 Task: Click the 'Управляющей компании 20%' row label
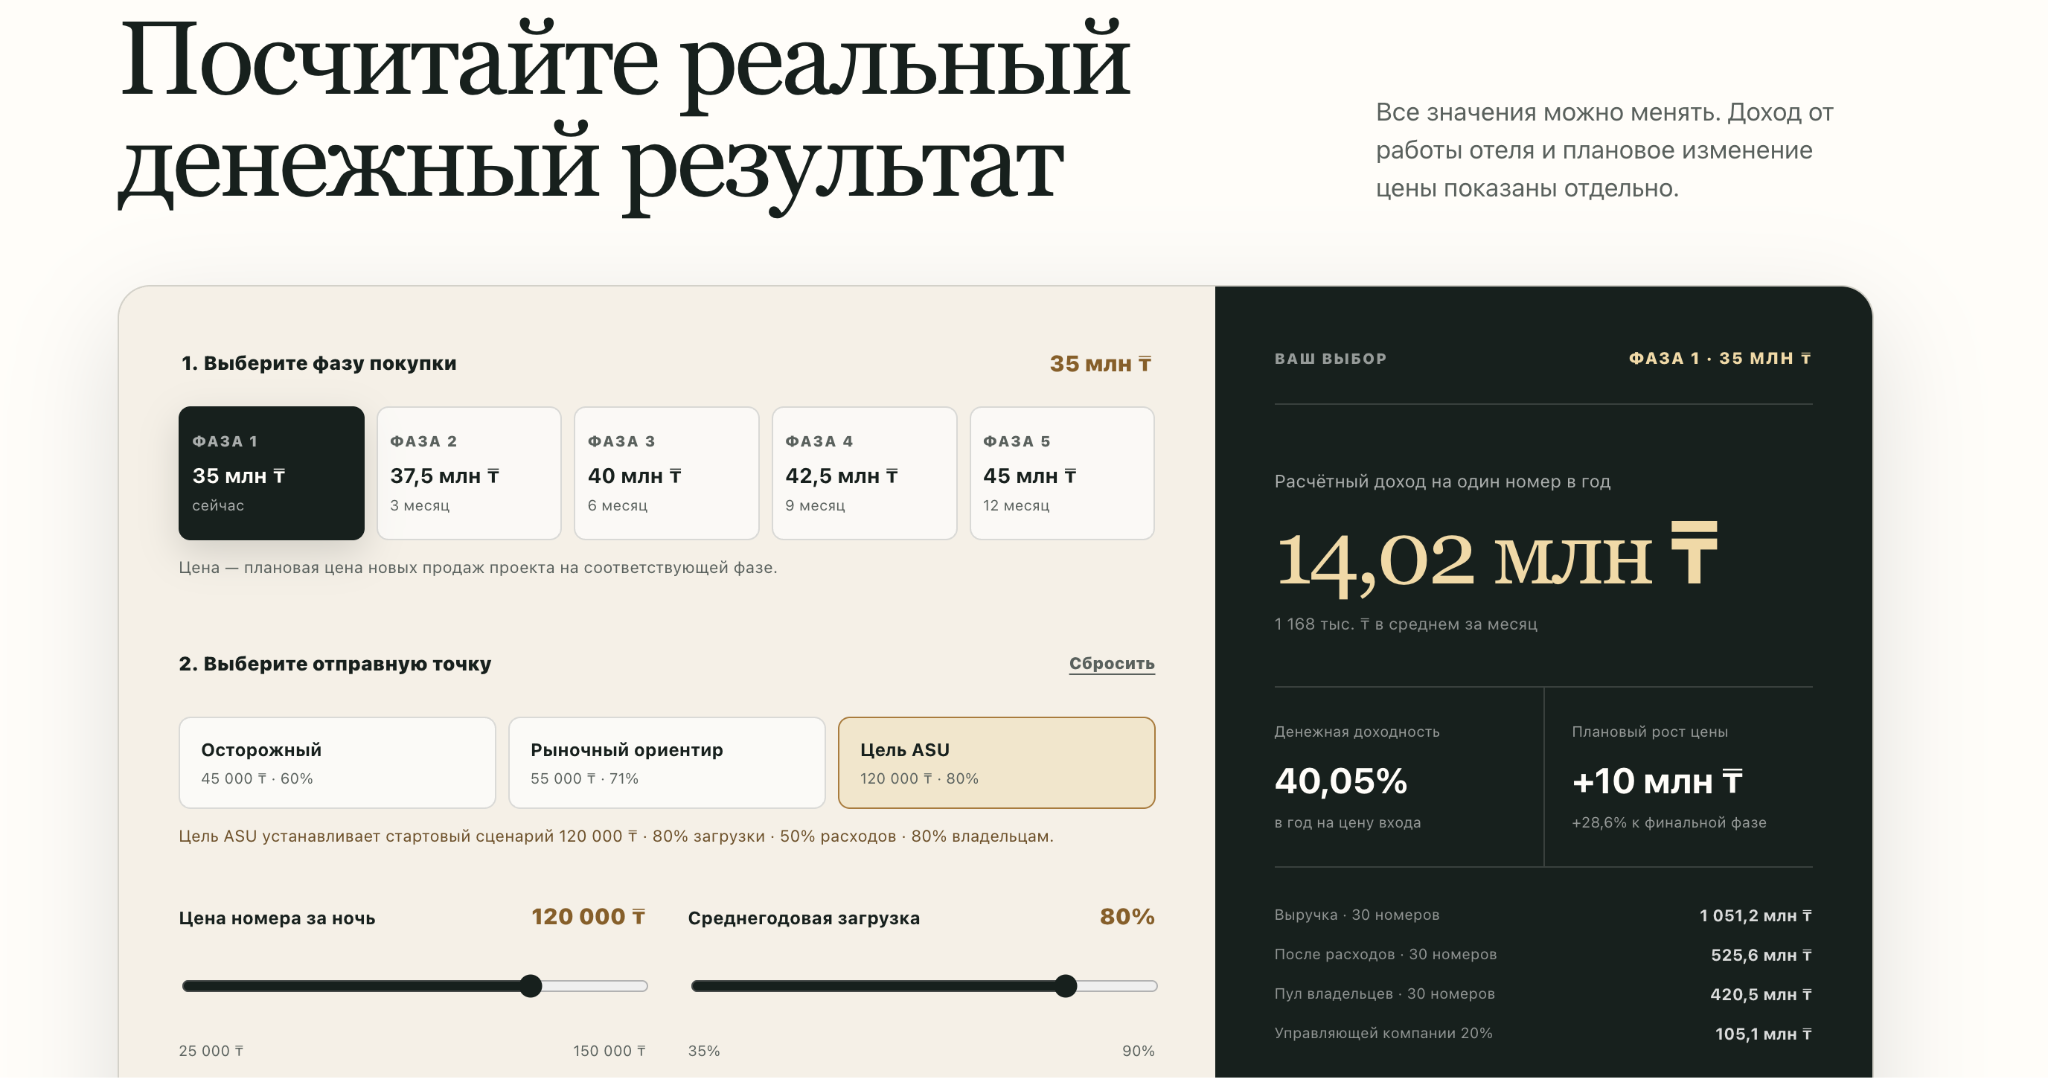click(1383, 1033)
